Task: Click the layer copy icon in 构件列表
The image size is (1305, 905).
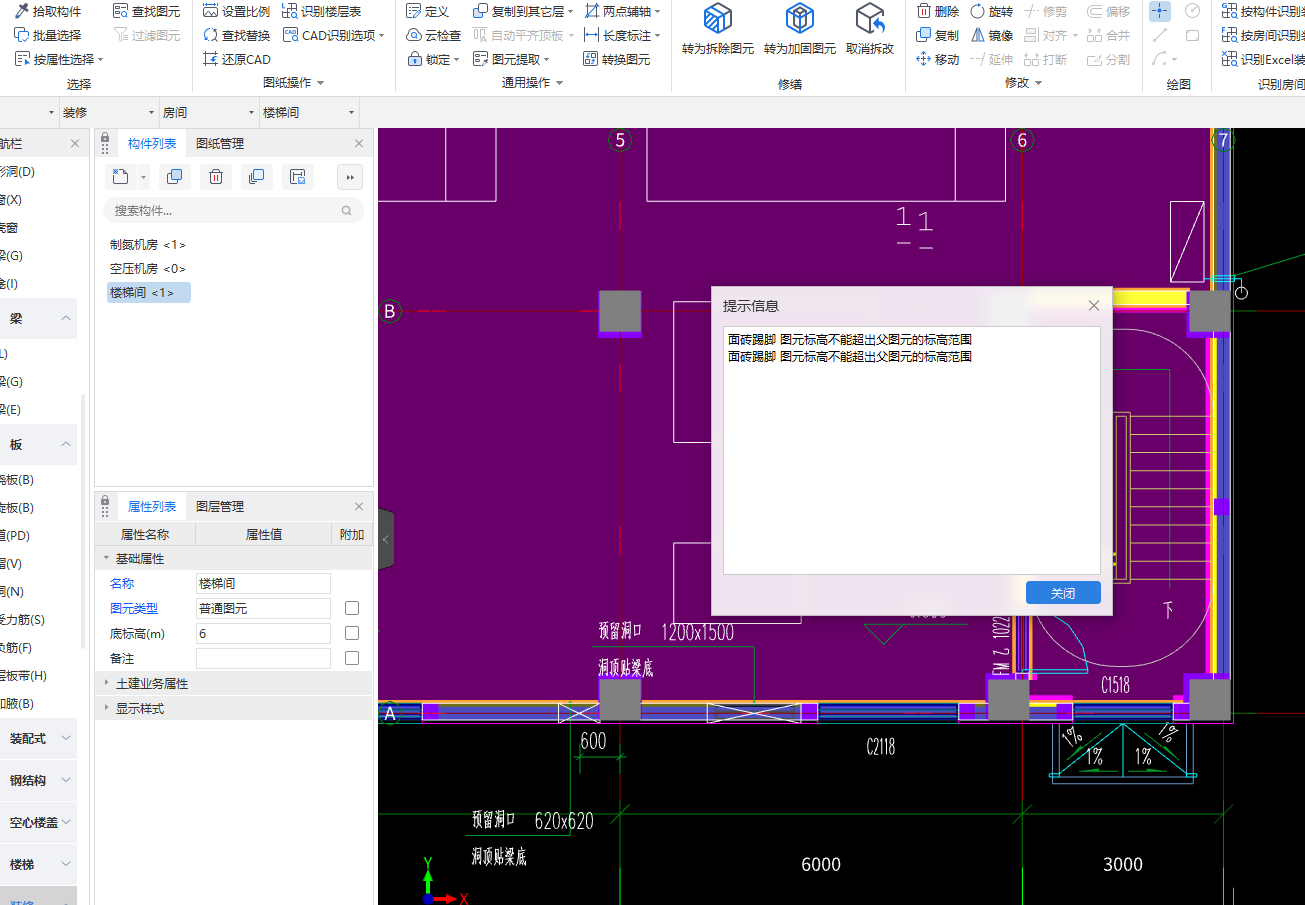Action: (x=257, y=177)
